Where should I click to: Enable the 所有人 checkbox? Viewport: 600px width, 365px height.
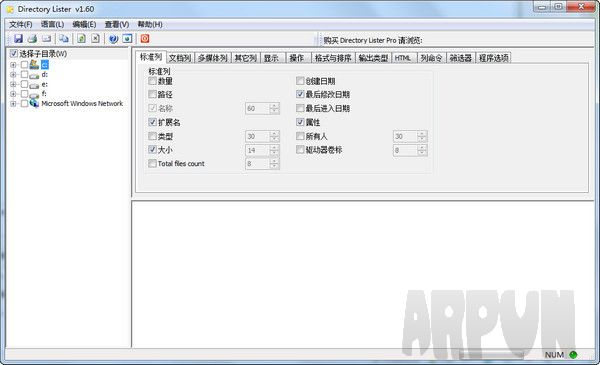pos(300,136)
